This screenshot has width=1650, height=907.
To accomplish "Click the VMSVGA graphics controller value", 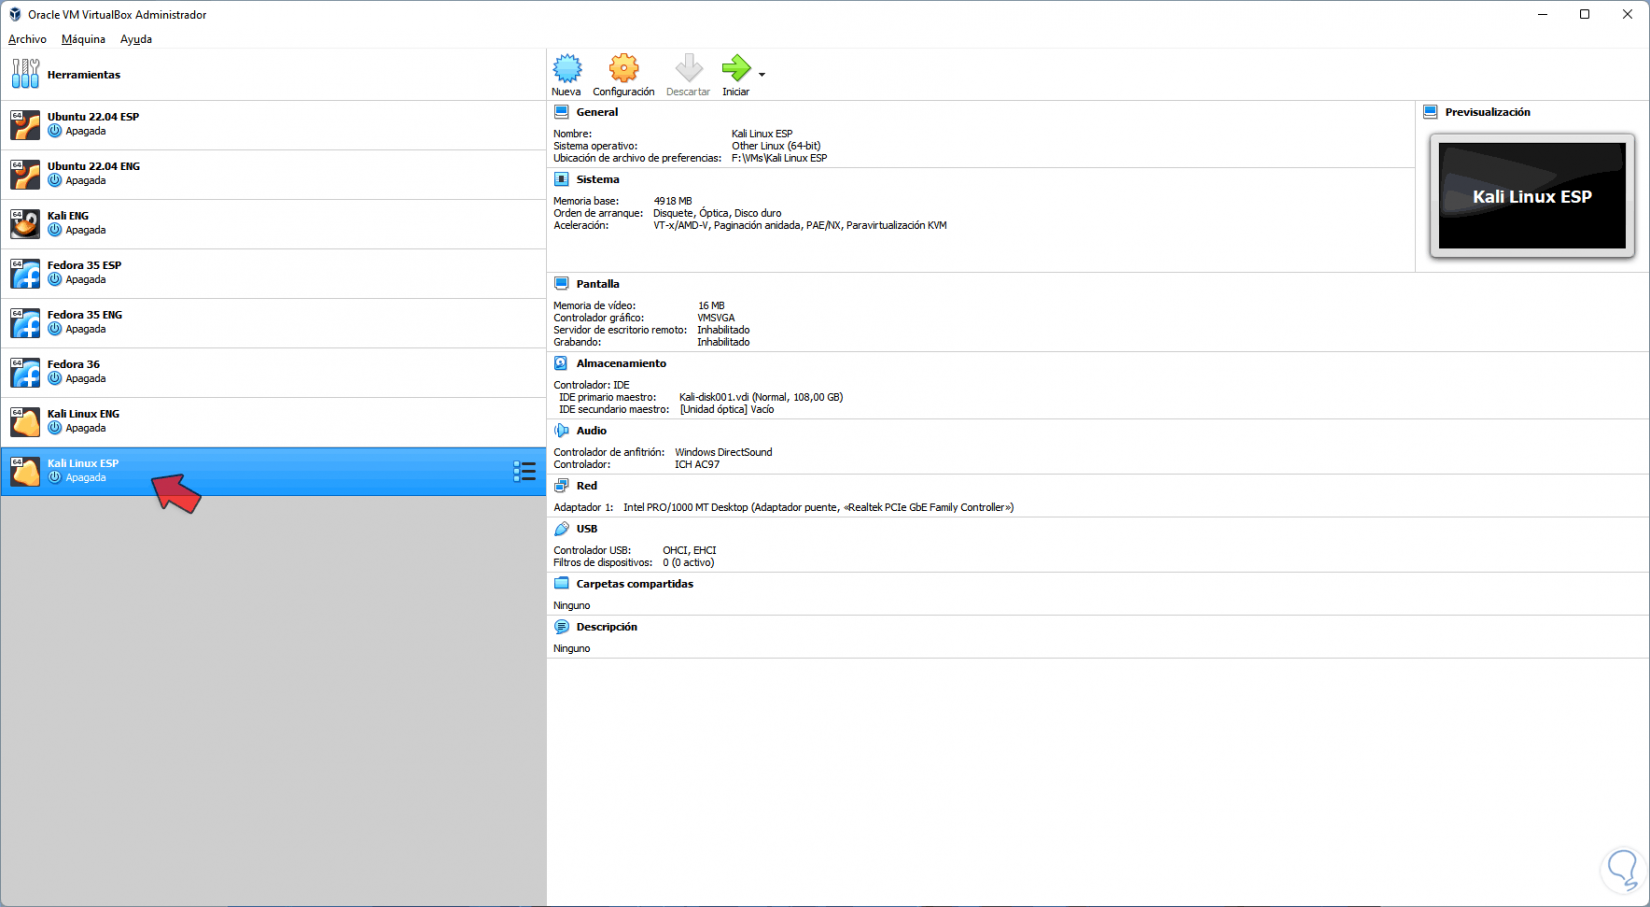I will click(x=716, y=318).
